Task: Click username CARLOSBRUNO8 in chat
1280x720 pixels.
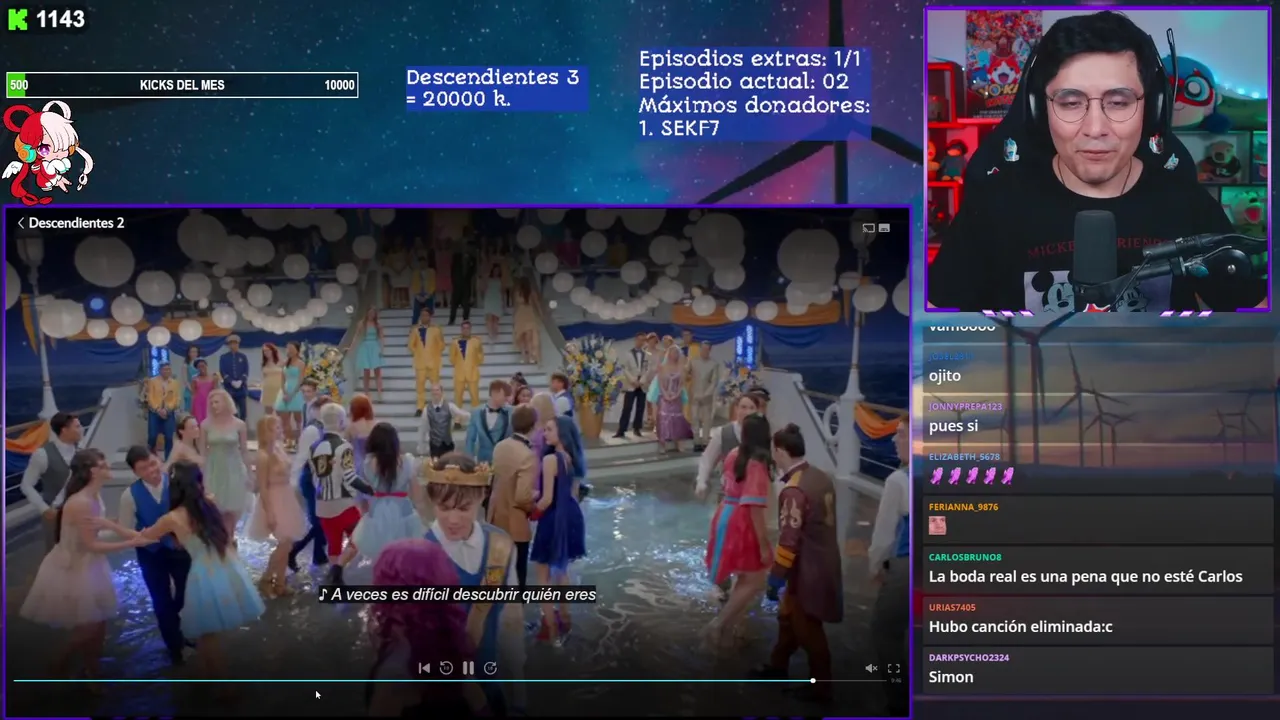Action: (x=965, y=557)
